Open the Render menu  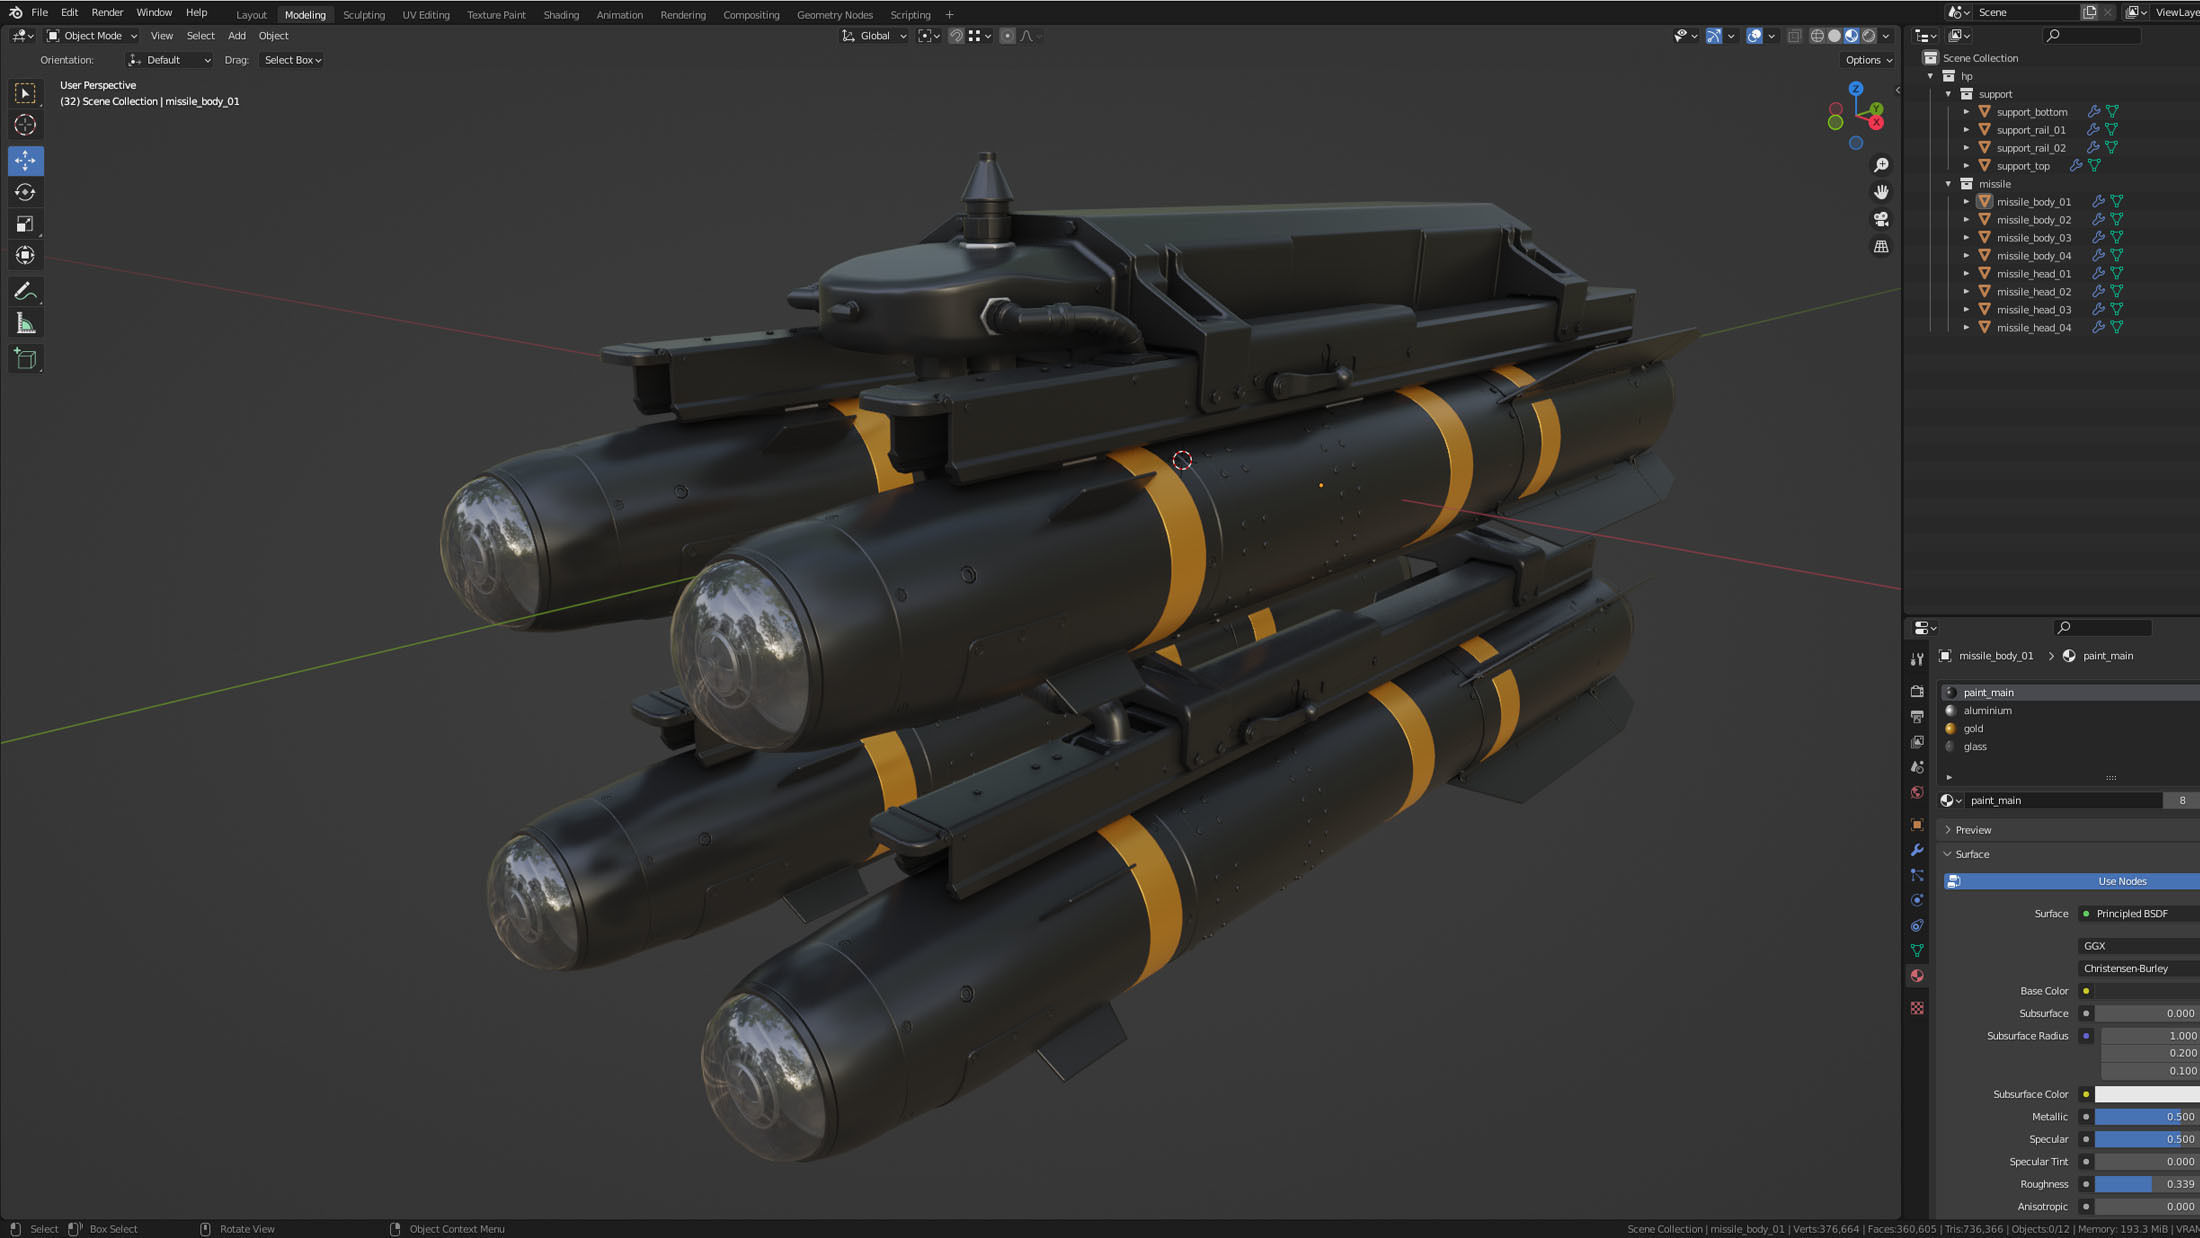click(x=107, y=13)
